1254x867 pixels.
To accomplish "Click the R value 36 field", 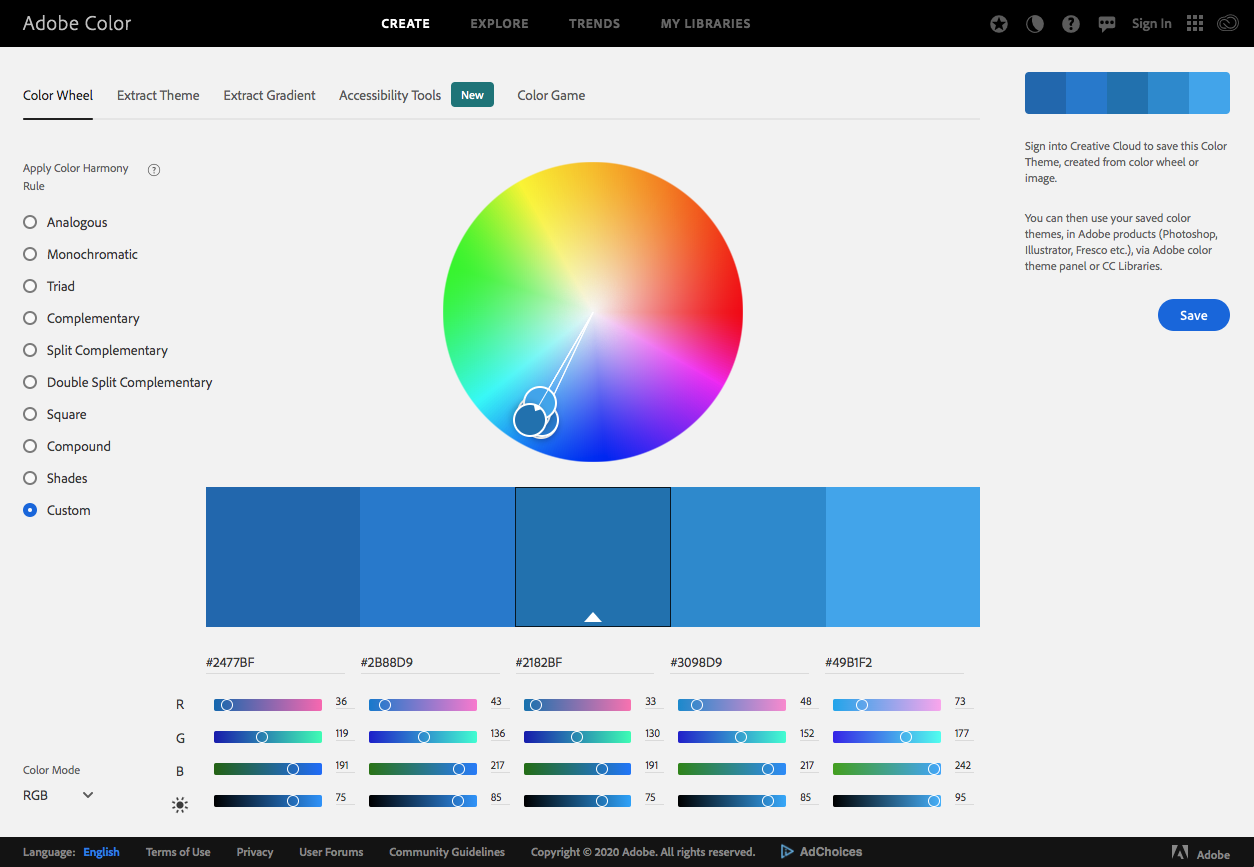I will (x=344, y=702).
